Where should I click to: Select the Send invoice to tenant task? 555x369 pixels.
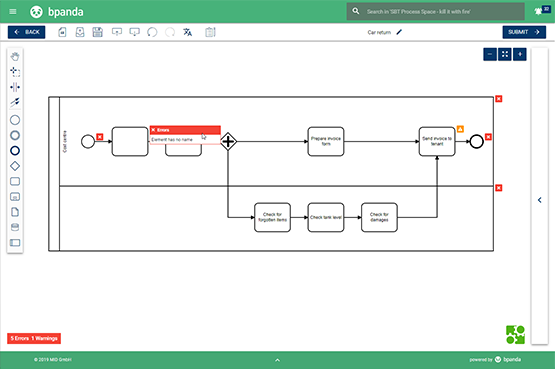pyautogui.click(x=437, y=142)
